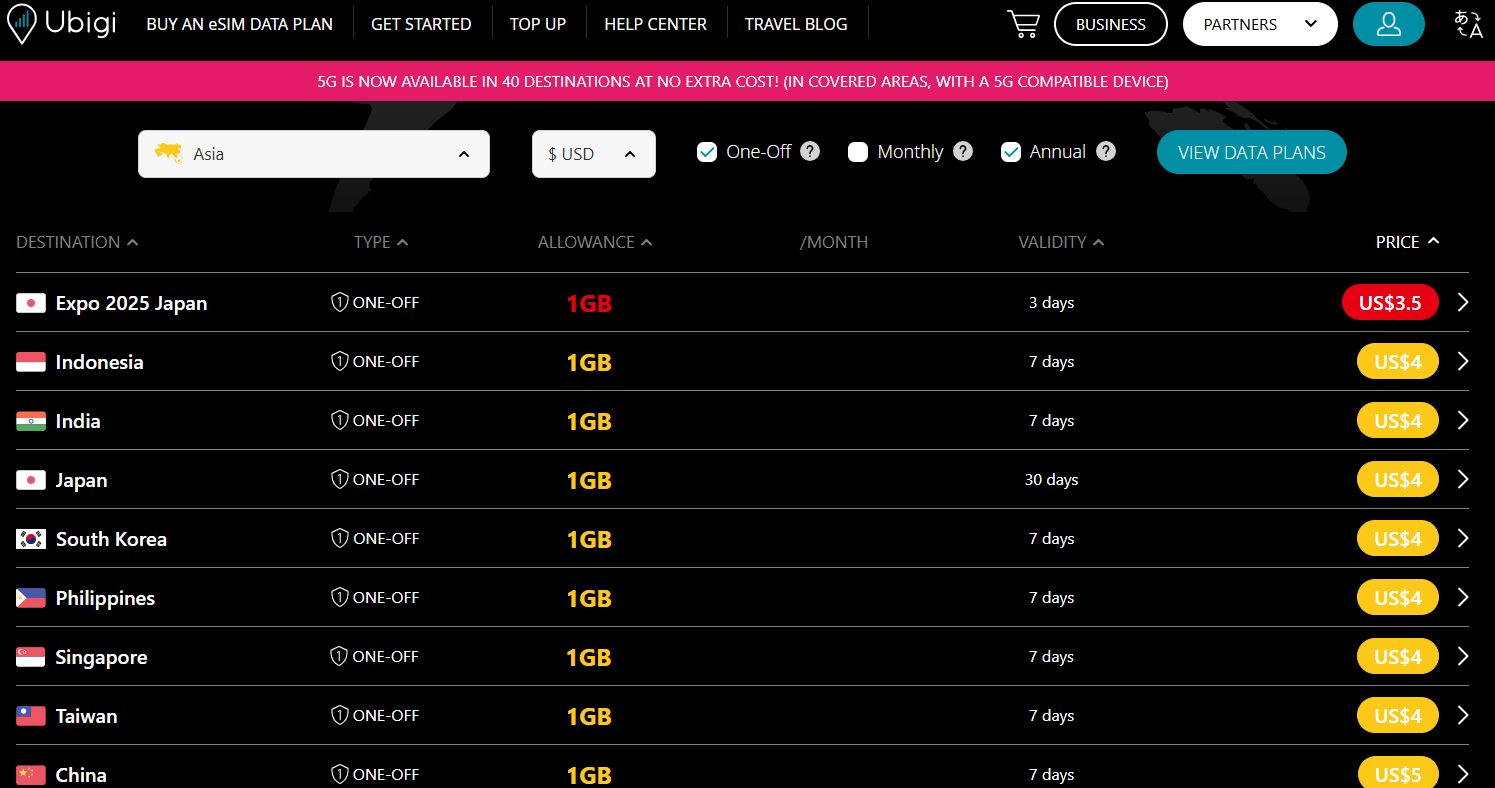The image size is (1495, 788).
Task: Go to Top Up page
Action: [538, 24]
